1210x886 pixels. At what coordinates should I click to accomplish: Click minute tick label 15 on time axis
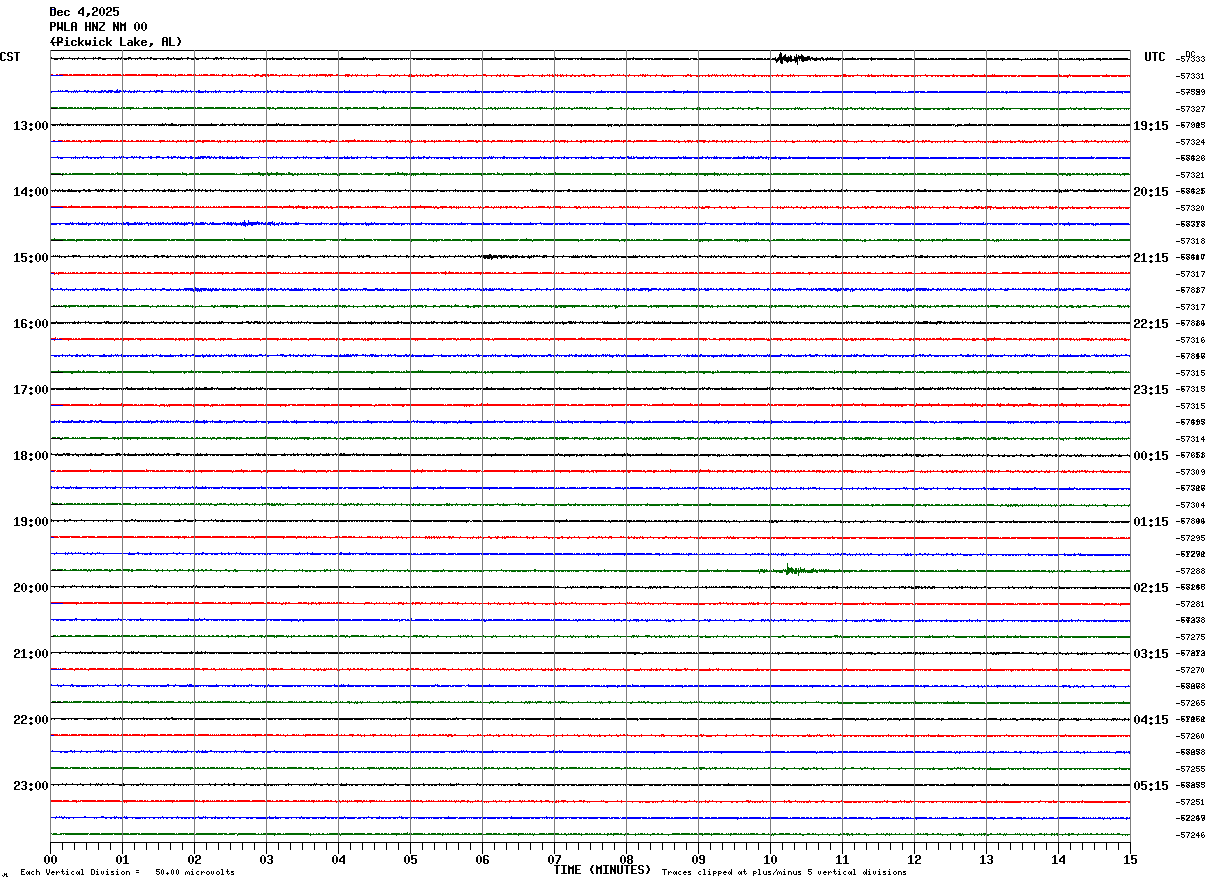tap(1130, 859)
